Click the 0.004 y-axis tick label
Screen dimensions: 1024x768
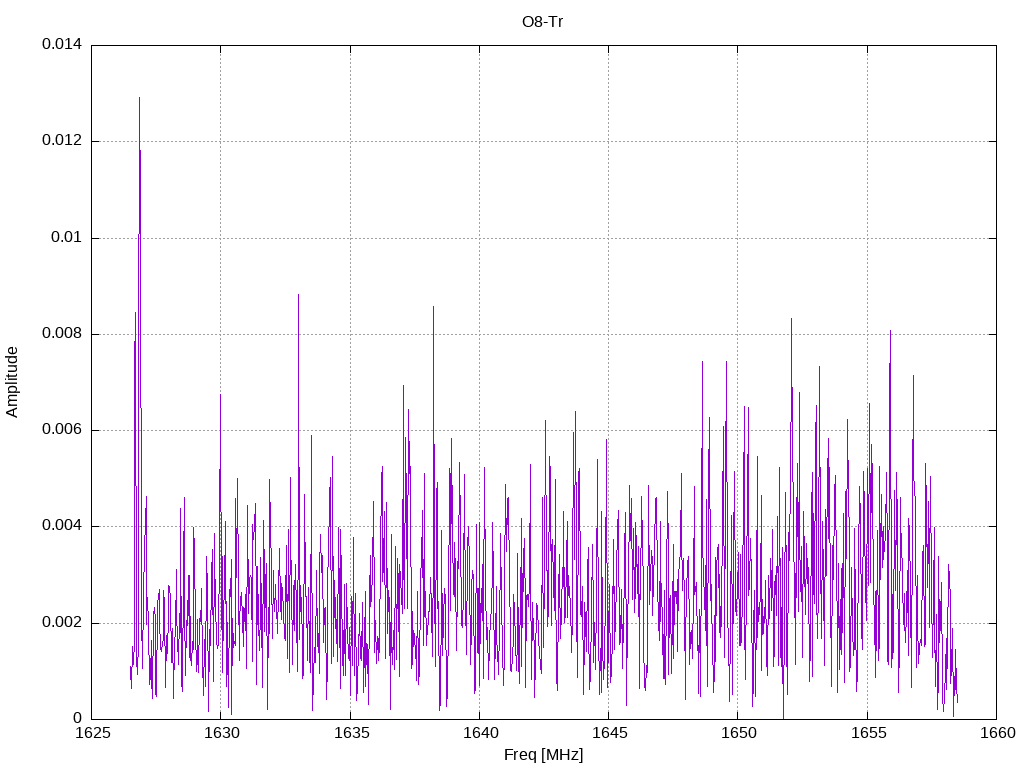click(x=61, y=526)
